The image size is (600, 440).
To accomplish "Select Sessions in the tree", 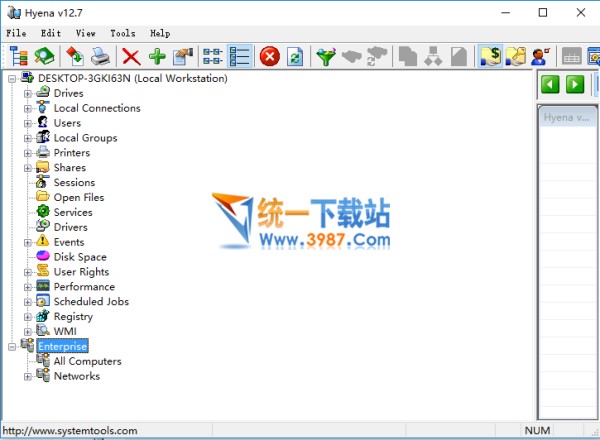I will coord(74,183).
